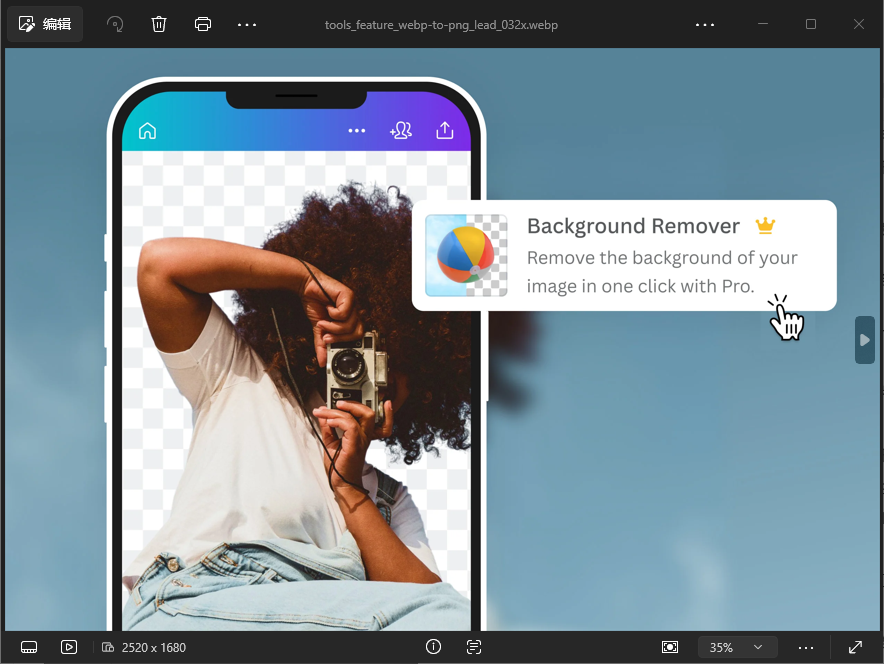
Task: Fit image to window
Action: [x=670, y=647]
